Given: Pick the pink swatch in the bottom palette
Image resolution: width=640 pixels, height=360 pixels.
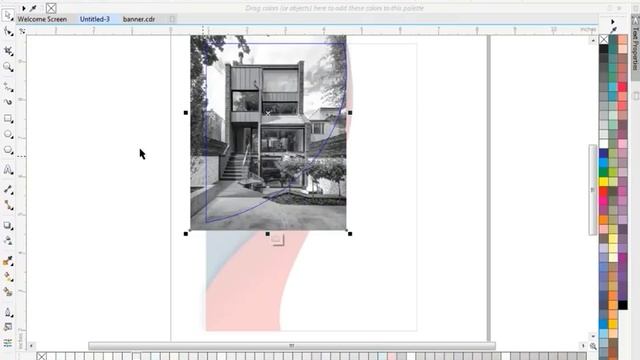Looking at the screenshot, I should 391,356.
